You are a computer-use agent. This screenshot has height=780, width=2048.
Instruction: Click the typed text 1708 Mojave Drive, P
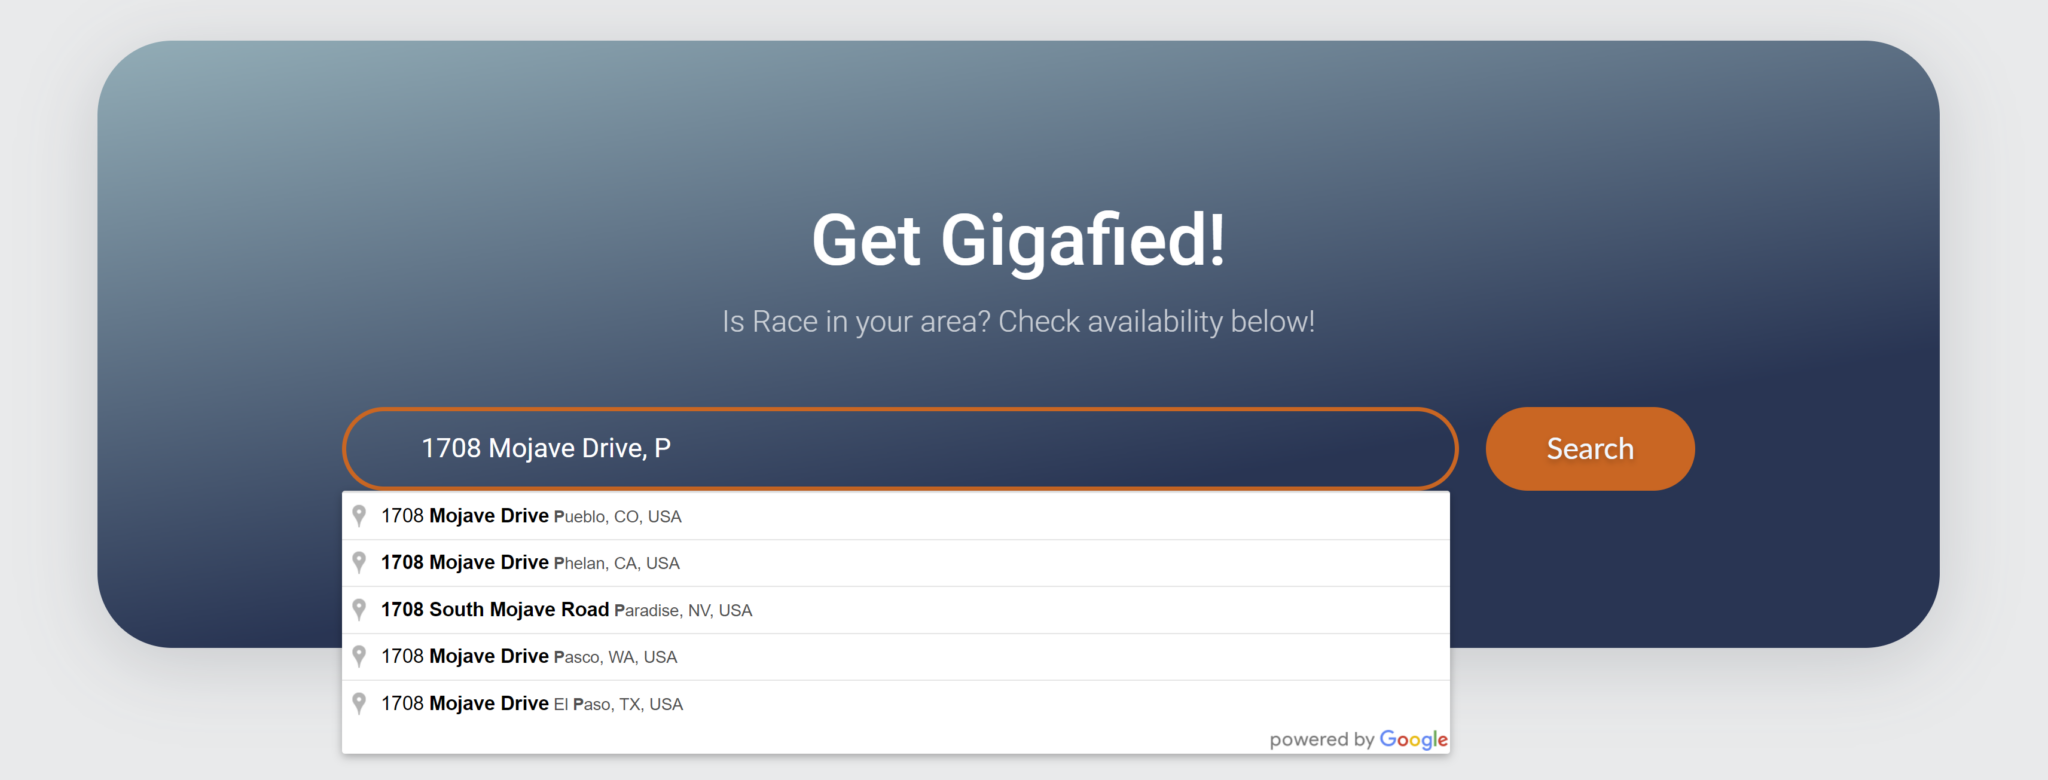pos(546,448)
